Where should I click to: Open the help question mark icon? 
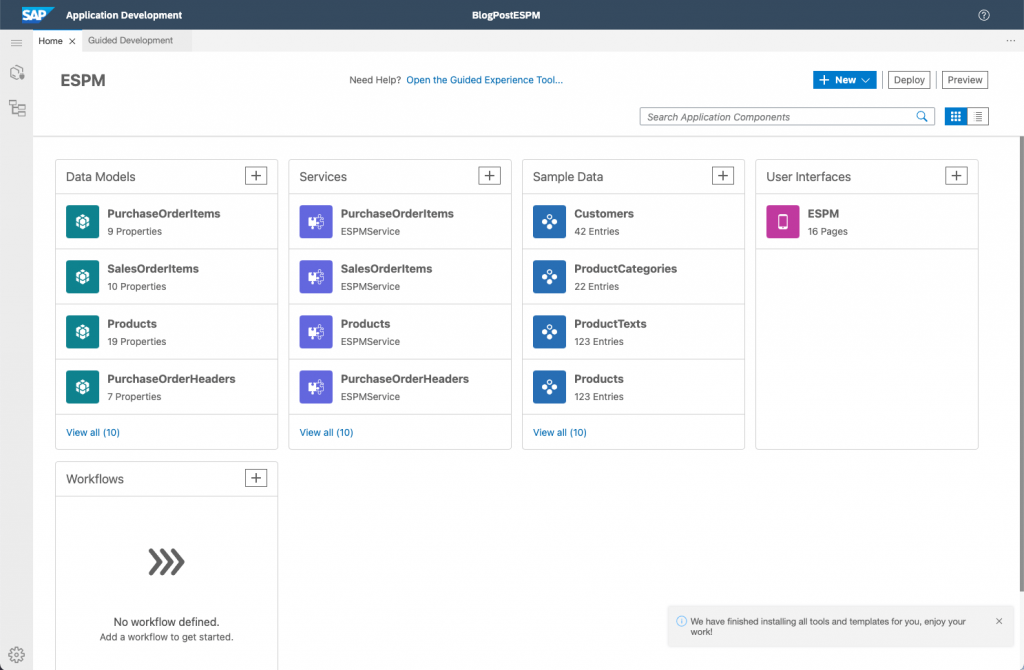pyautogui.click(x=984, y=15)
